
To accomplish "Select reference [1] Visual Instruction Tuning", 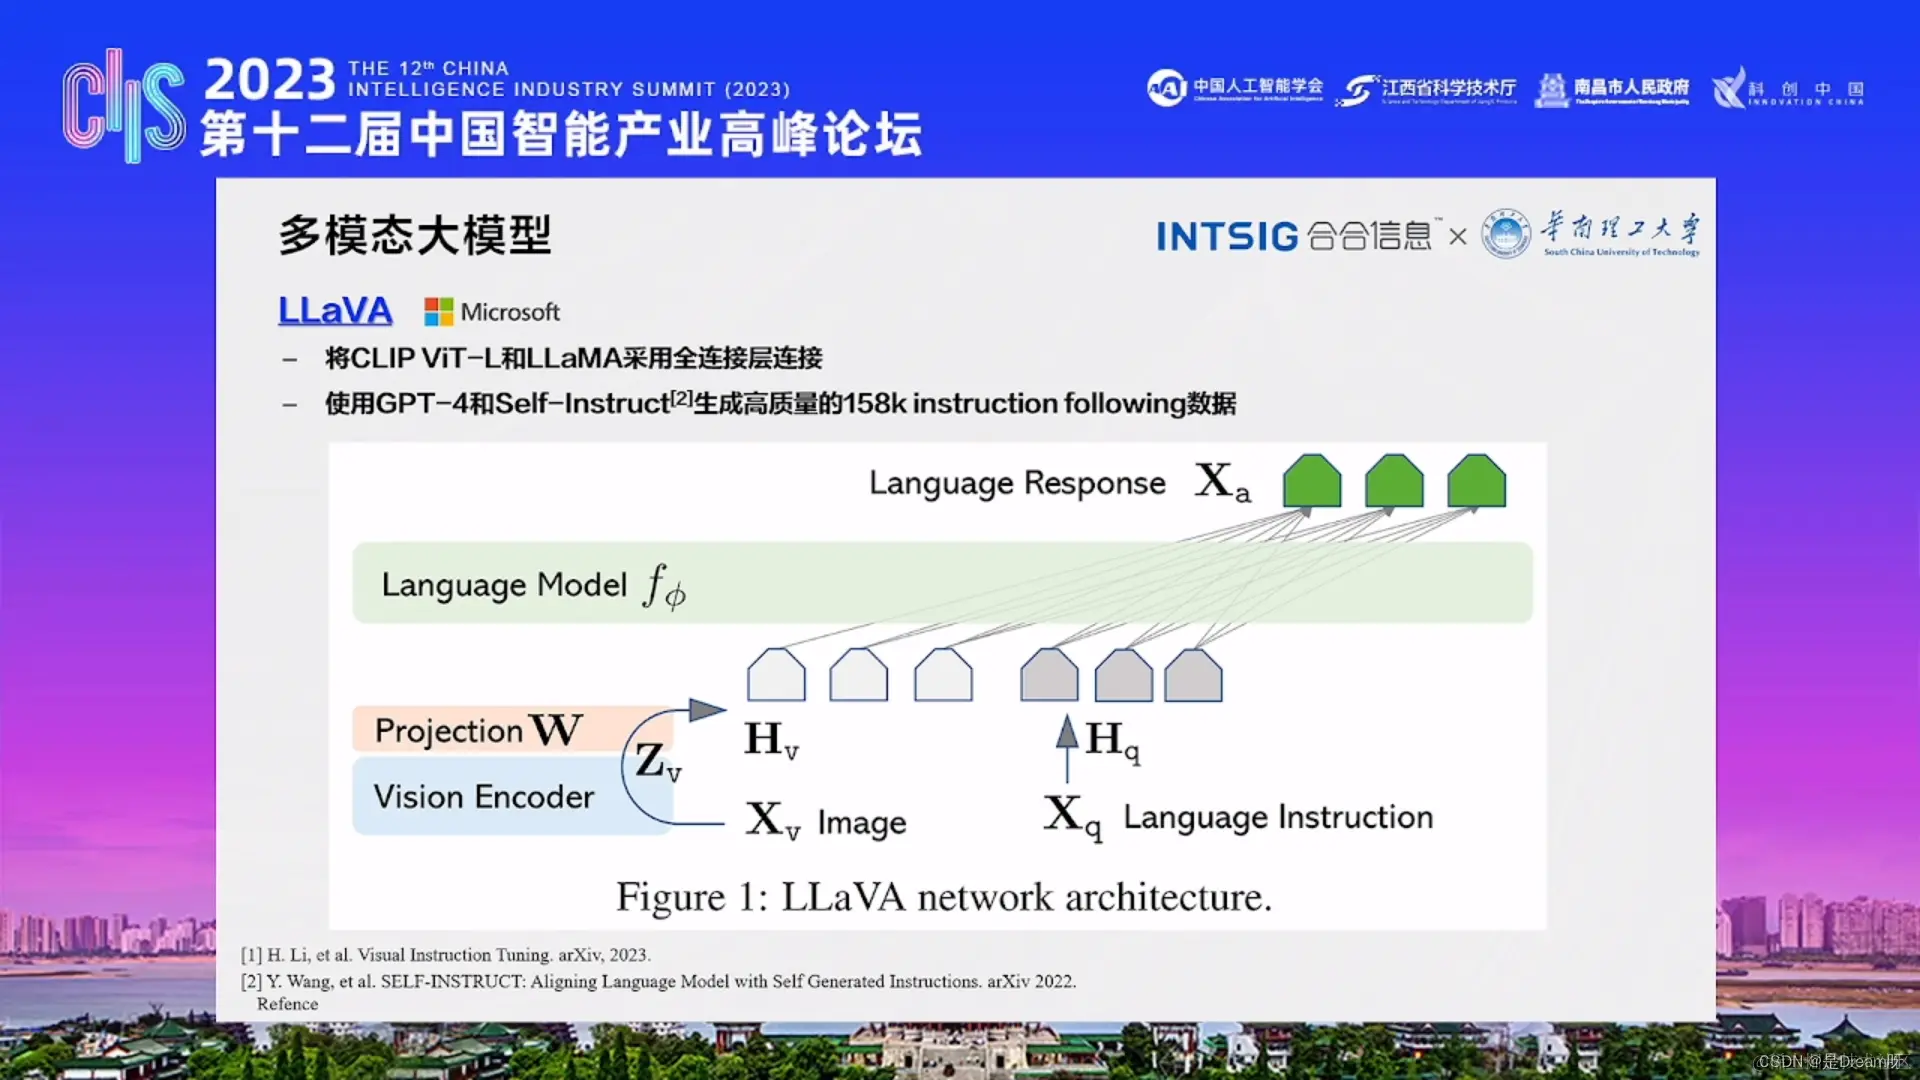I will [445, 955].
